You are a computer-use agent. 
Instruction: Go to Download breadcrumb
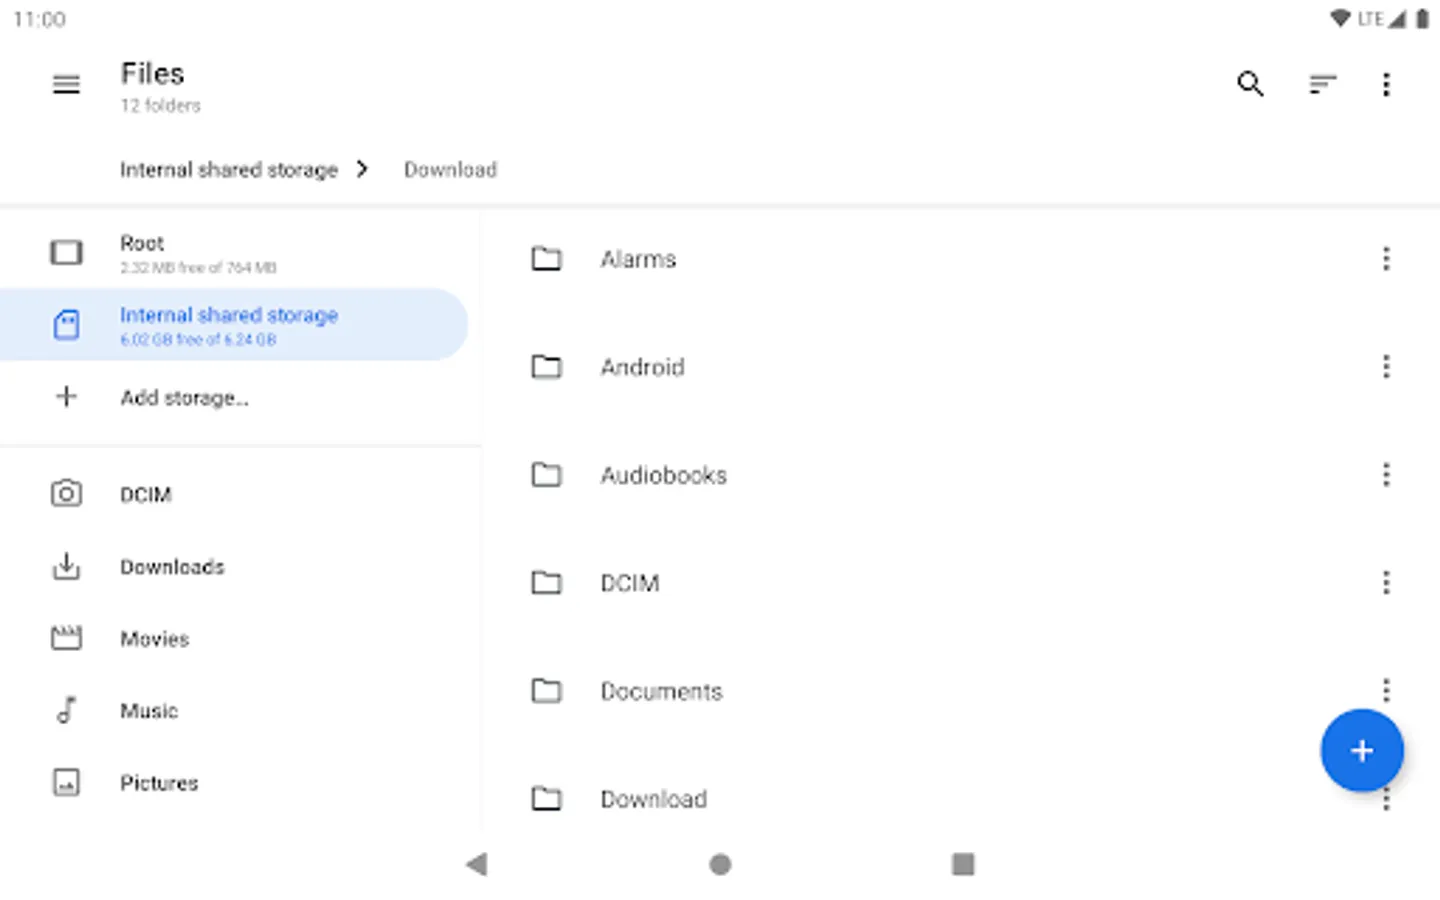pos(450,170)
